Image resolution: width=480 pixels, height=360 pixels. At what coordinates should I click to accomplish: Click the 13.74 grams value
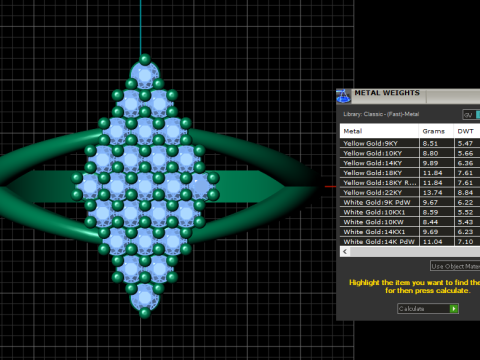432,192
